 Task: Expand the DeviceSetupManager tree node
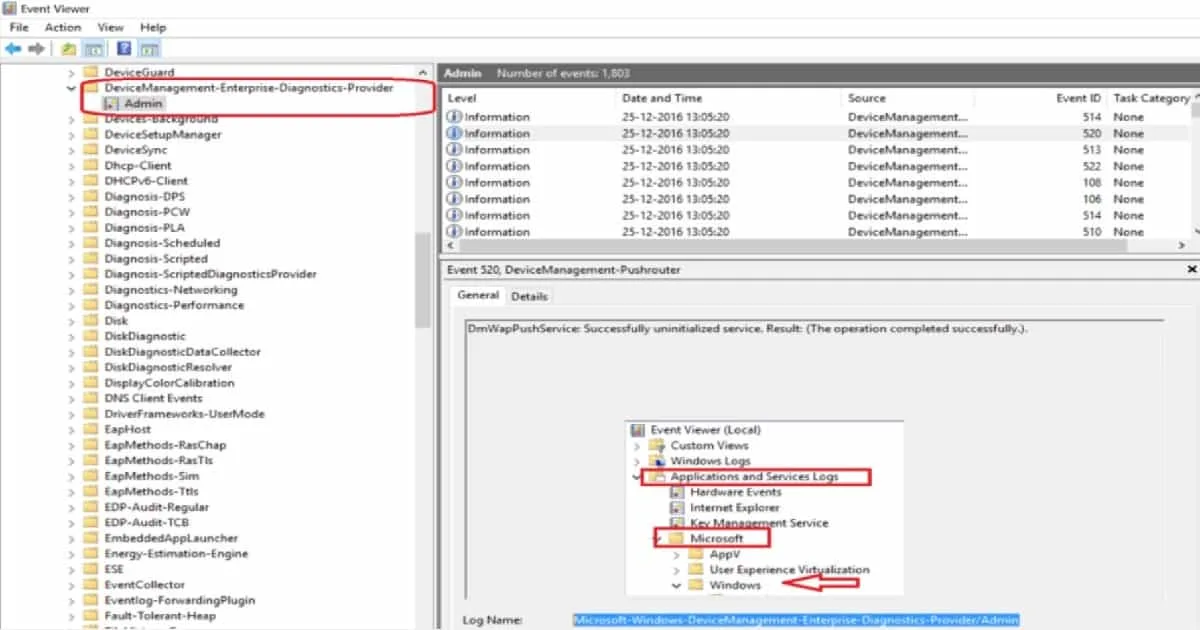[x=71, y=135]
